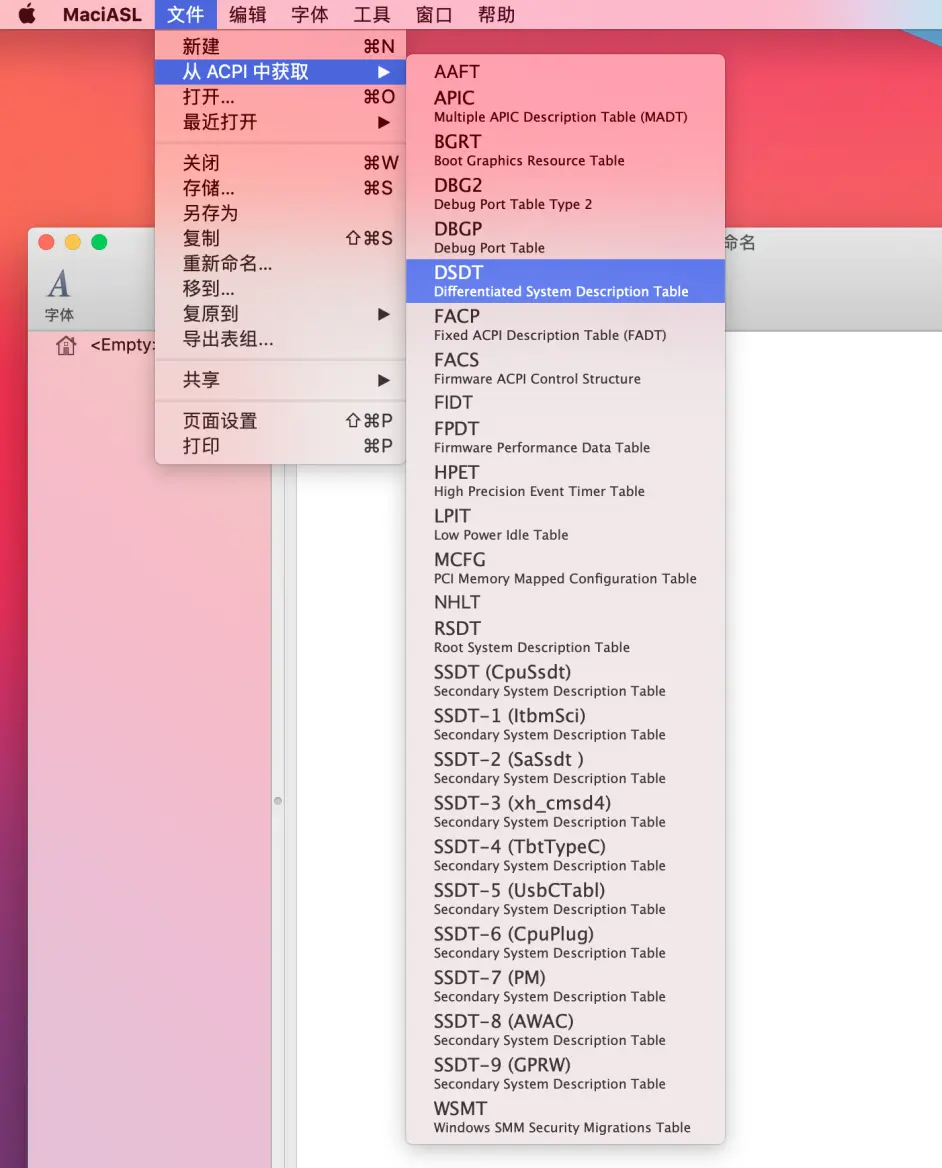This screenshot has width=942, height=1168.
Task: Select the DBGP Debug Port Table
Action: pos(565,238)
